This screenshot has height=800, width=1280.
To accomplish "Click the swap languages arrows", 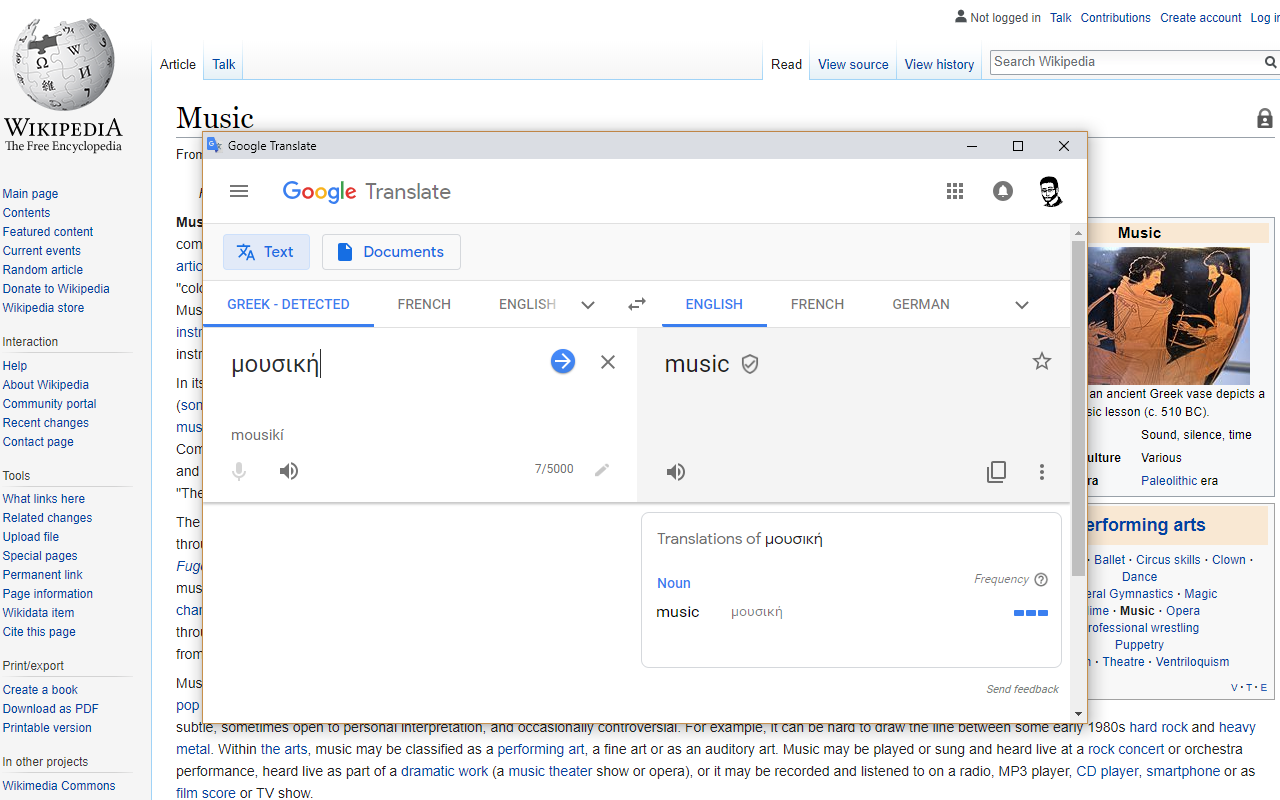I will pos(636,303).
